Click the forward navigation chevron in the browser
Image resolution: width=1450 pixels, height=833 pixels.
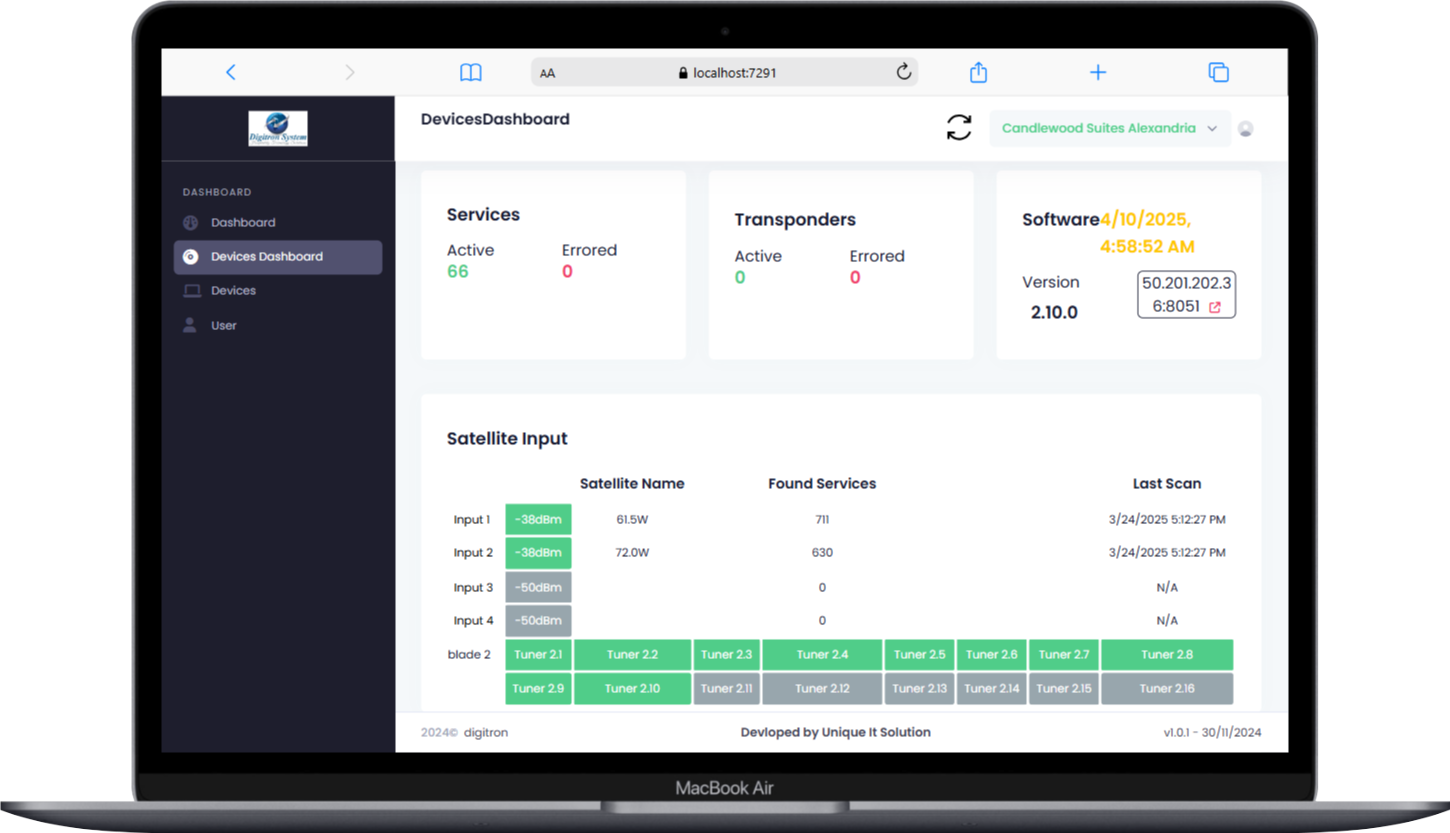click(x=349, y=72)
